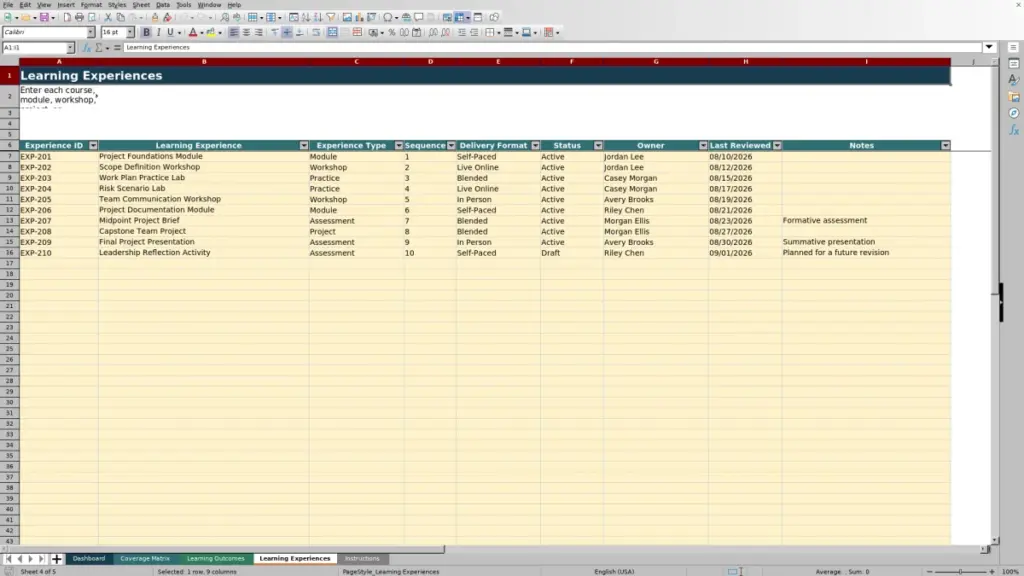1024x576 pixels.
Task: Format as percent icon
Action: pyautogui.click(x=392, y=33)
